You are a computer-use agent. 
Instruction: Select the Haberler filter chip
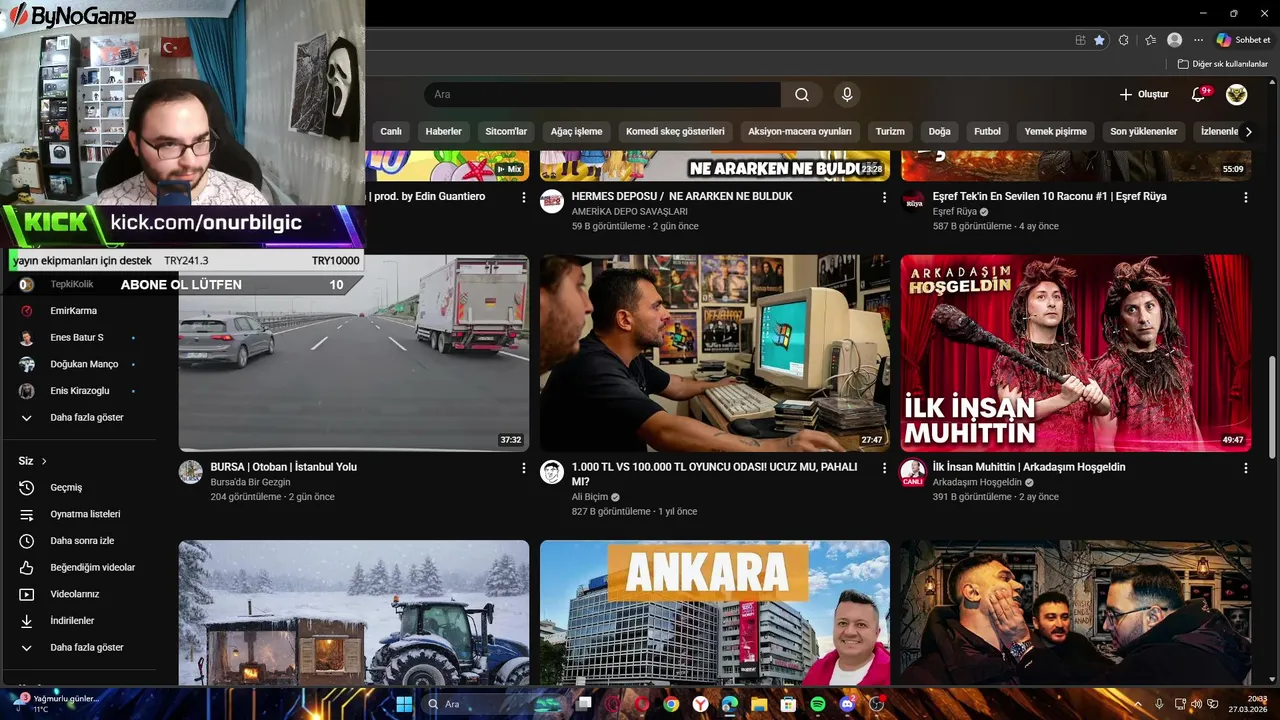coord(444,131)
